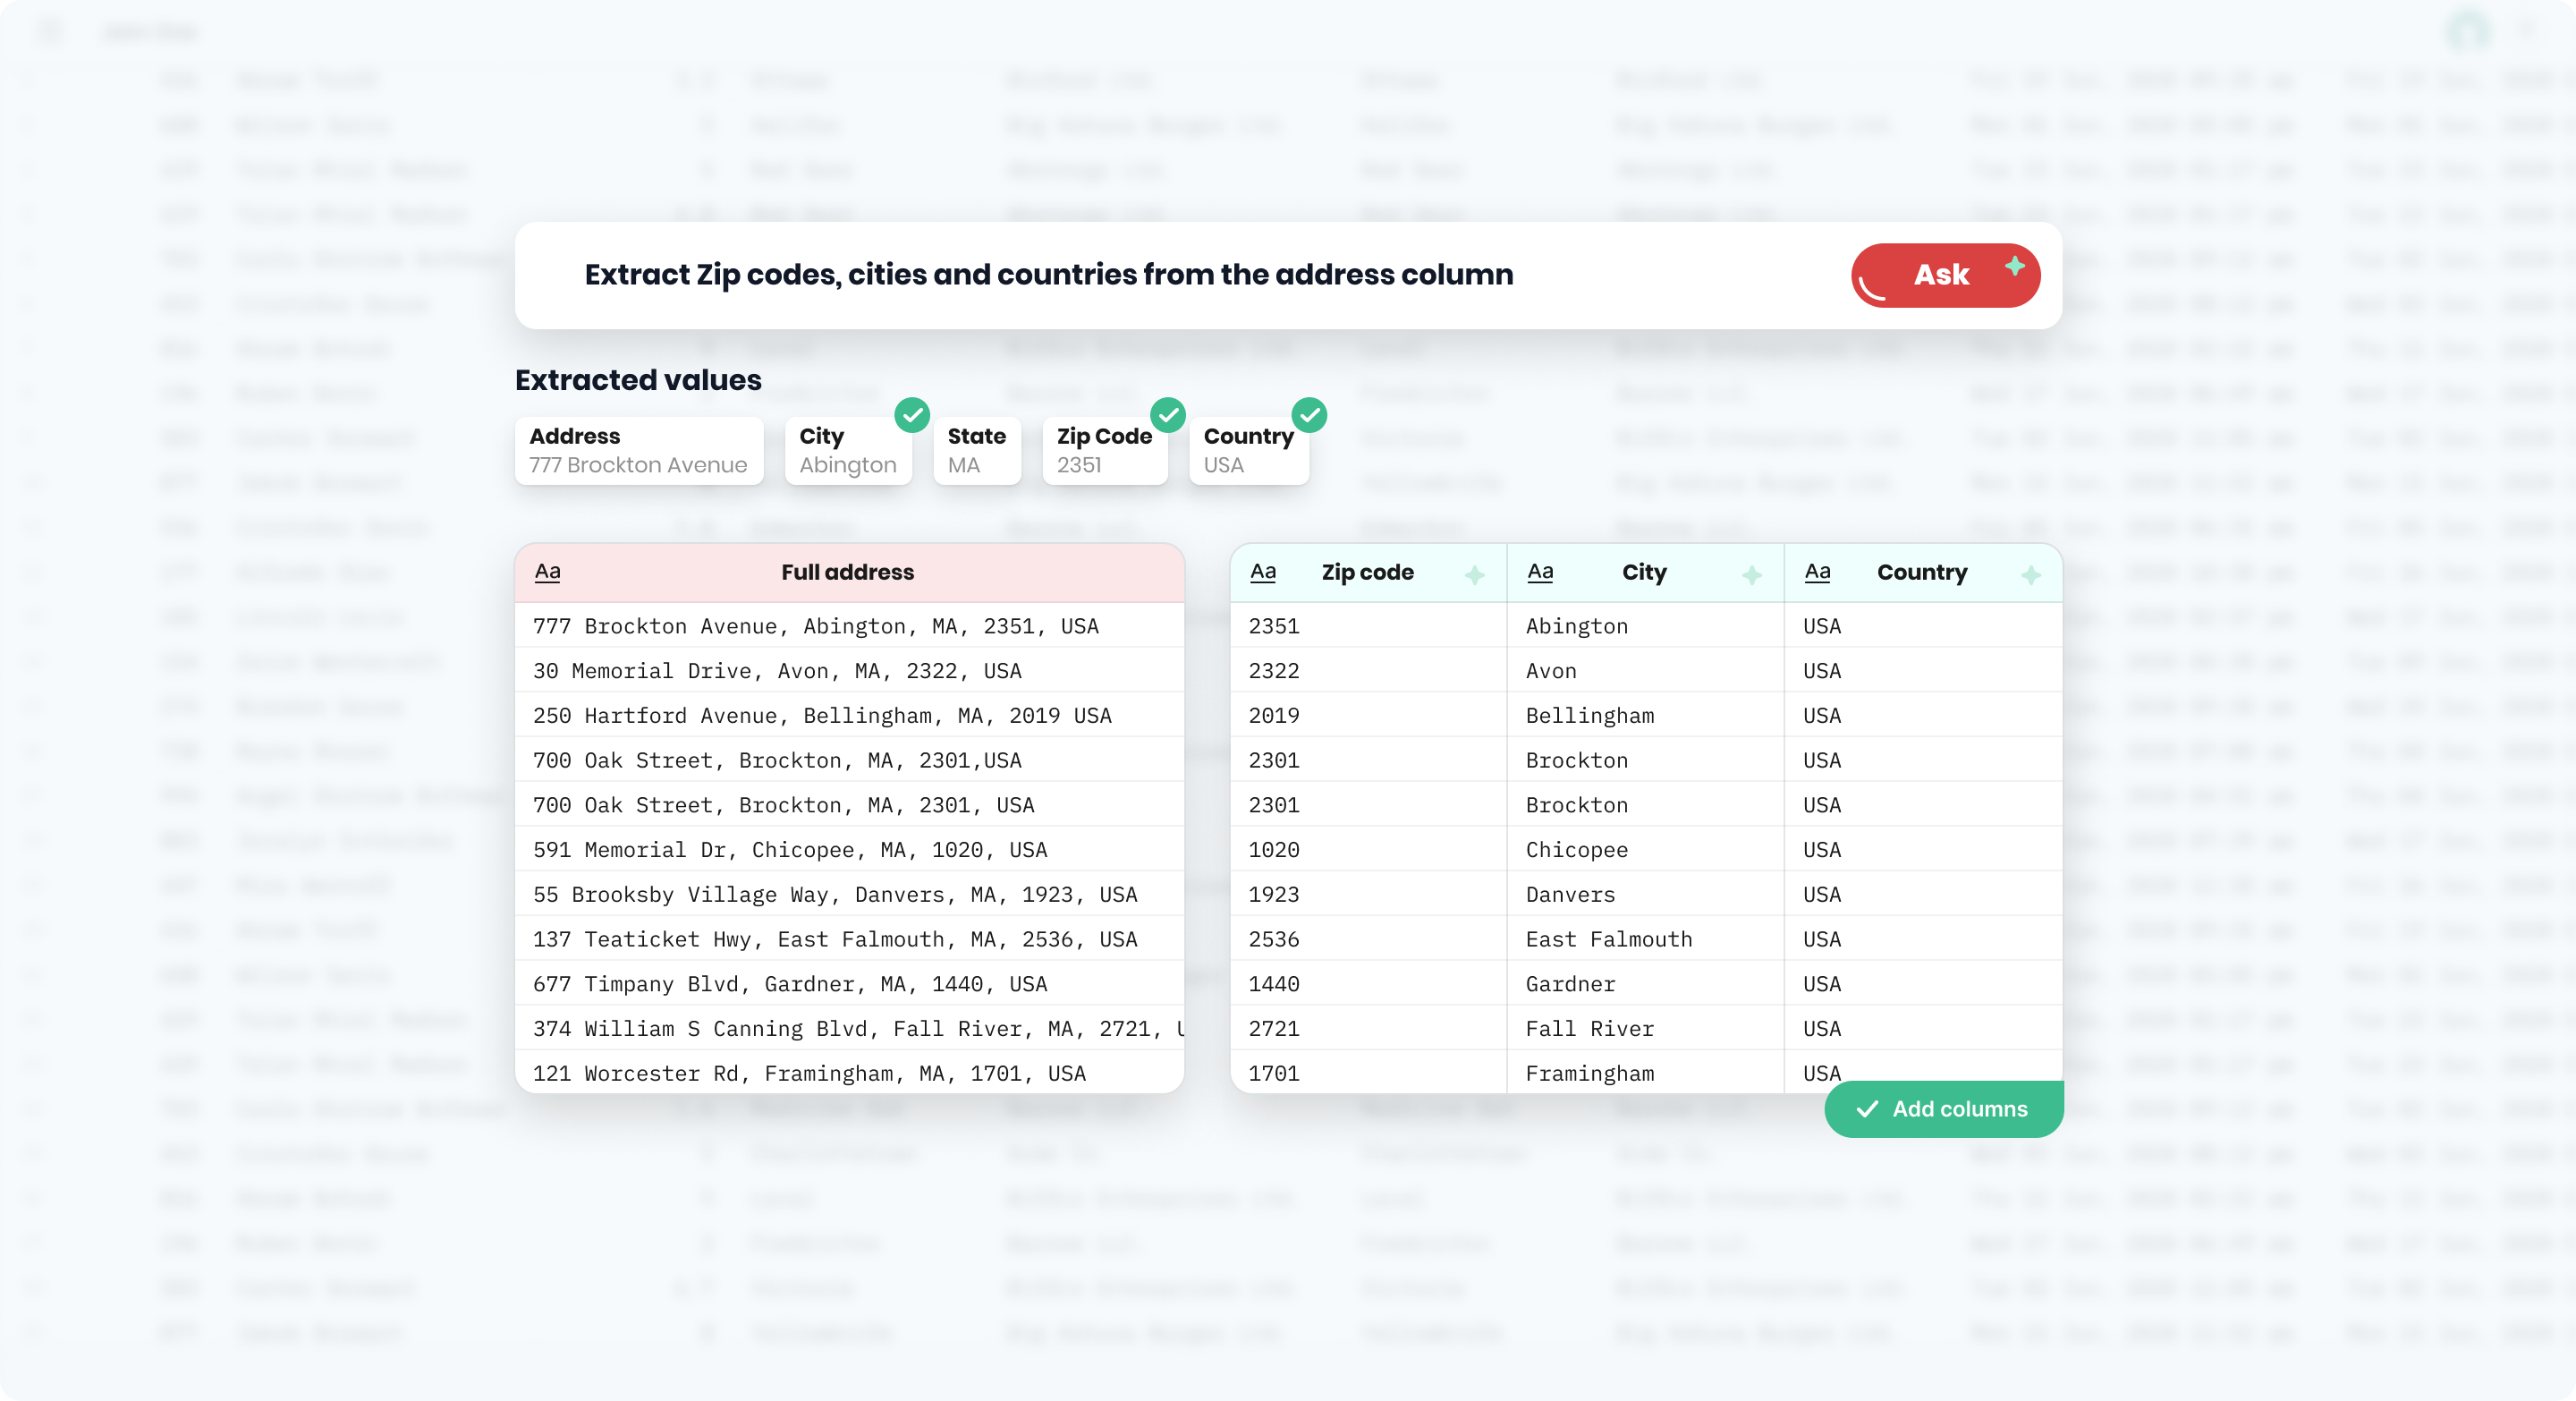Toggle the green checkmark on the Zip Code chip
Image resolution: width=2576 pixels, height=1401 pixels.
point(1168,416)
